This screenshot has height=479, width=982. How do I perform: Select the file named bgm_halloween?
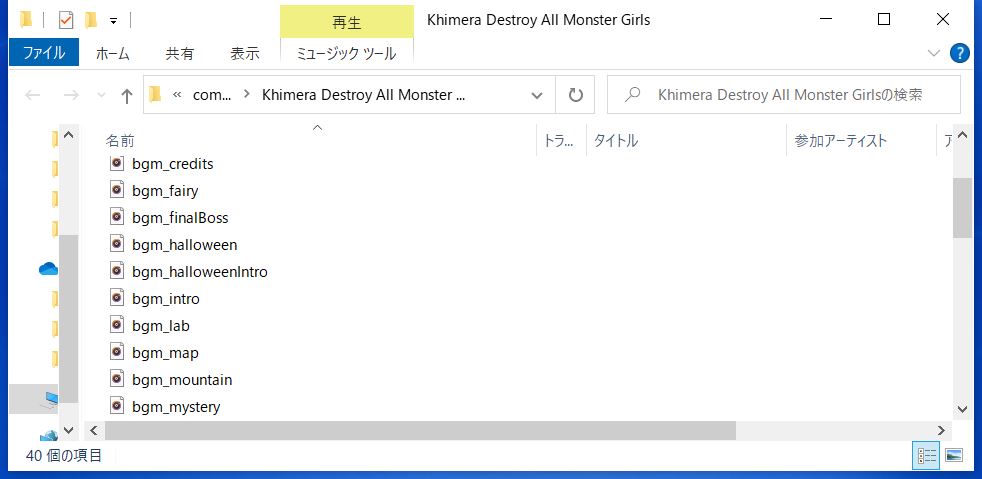[x=185, y=245]
